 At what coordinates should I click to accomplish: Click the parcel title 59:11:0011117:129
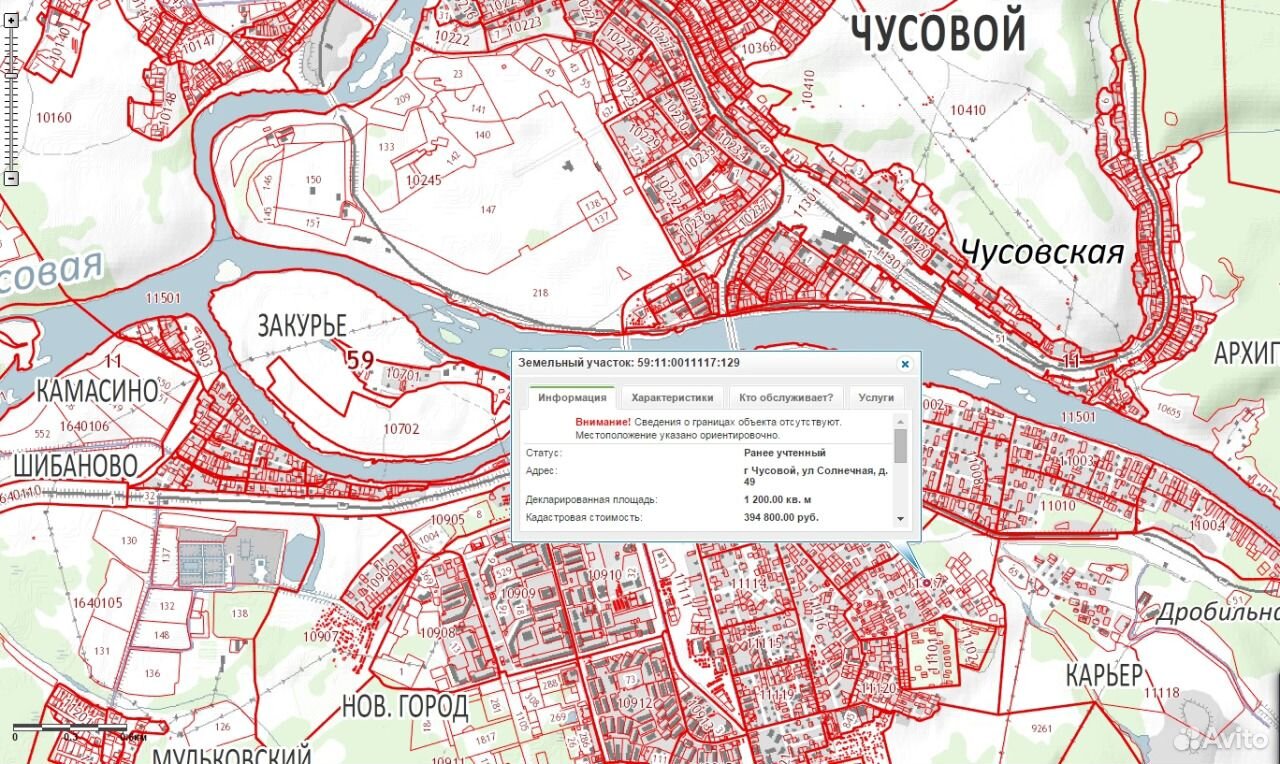[688, 362]
